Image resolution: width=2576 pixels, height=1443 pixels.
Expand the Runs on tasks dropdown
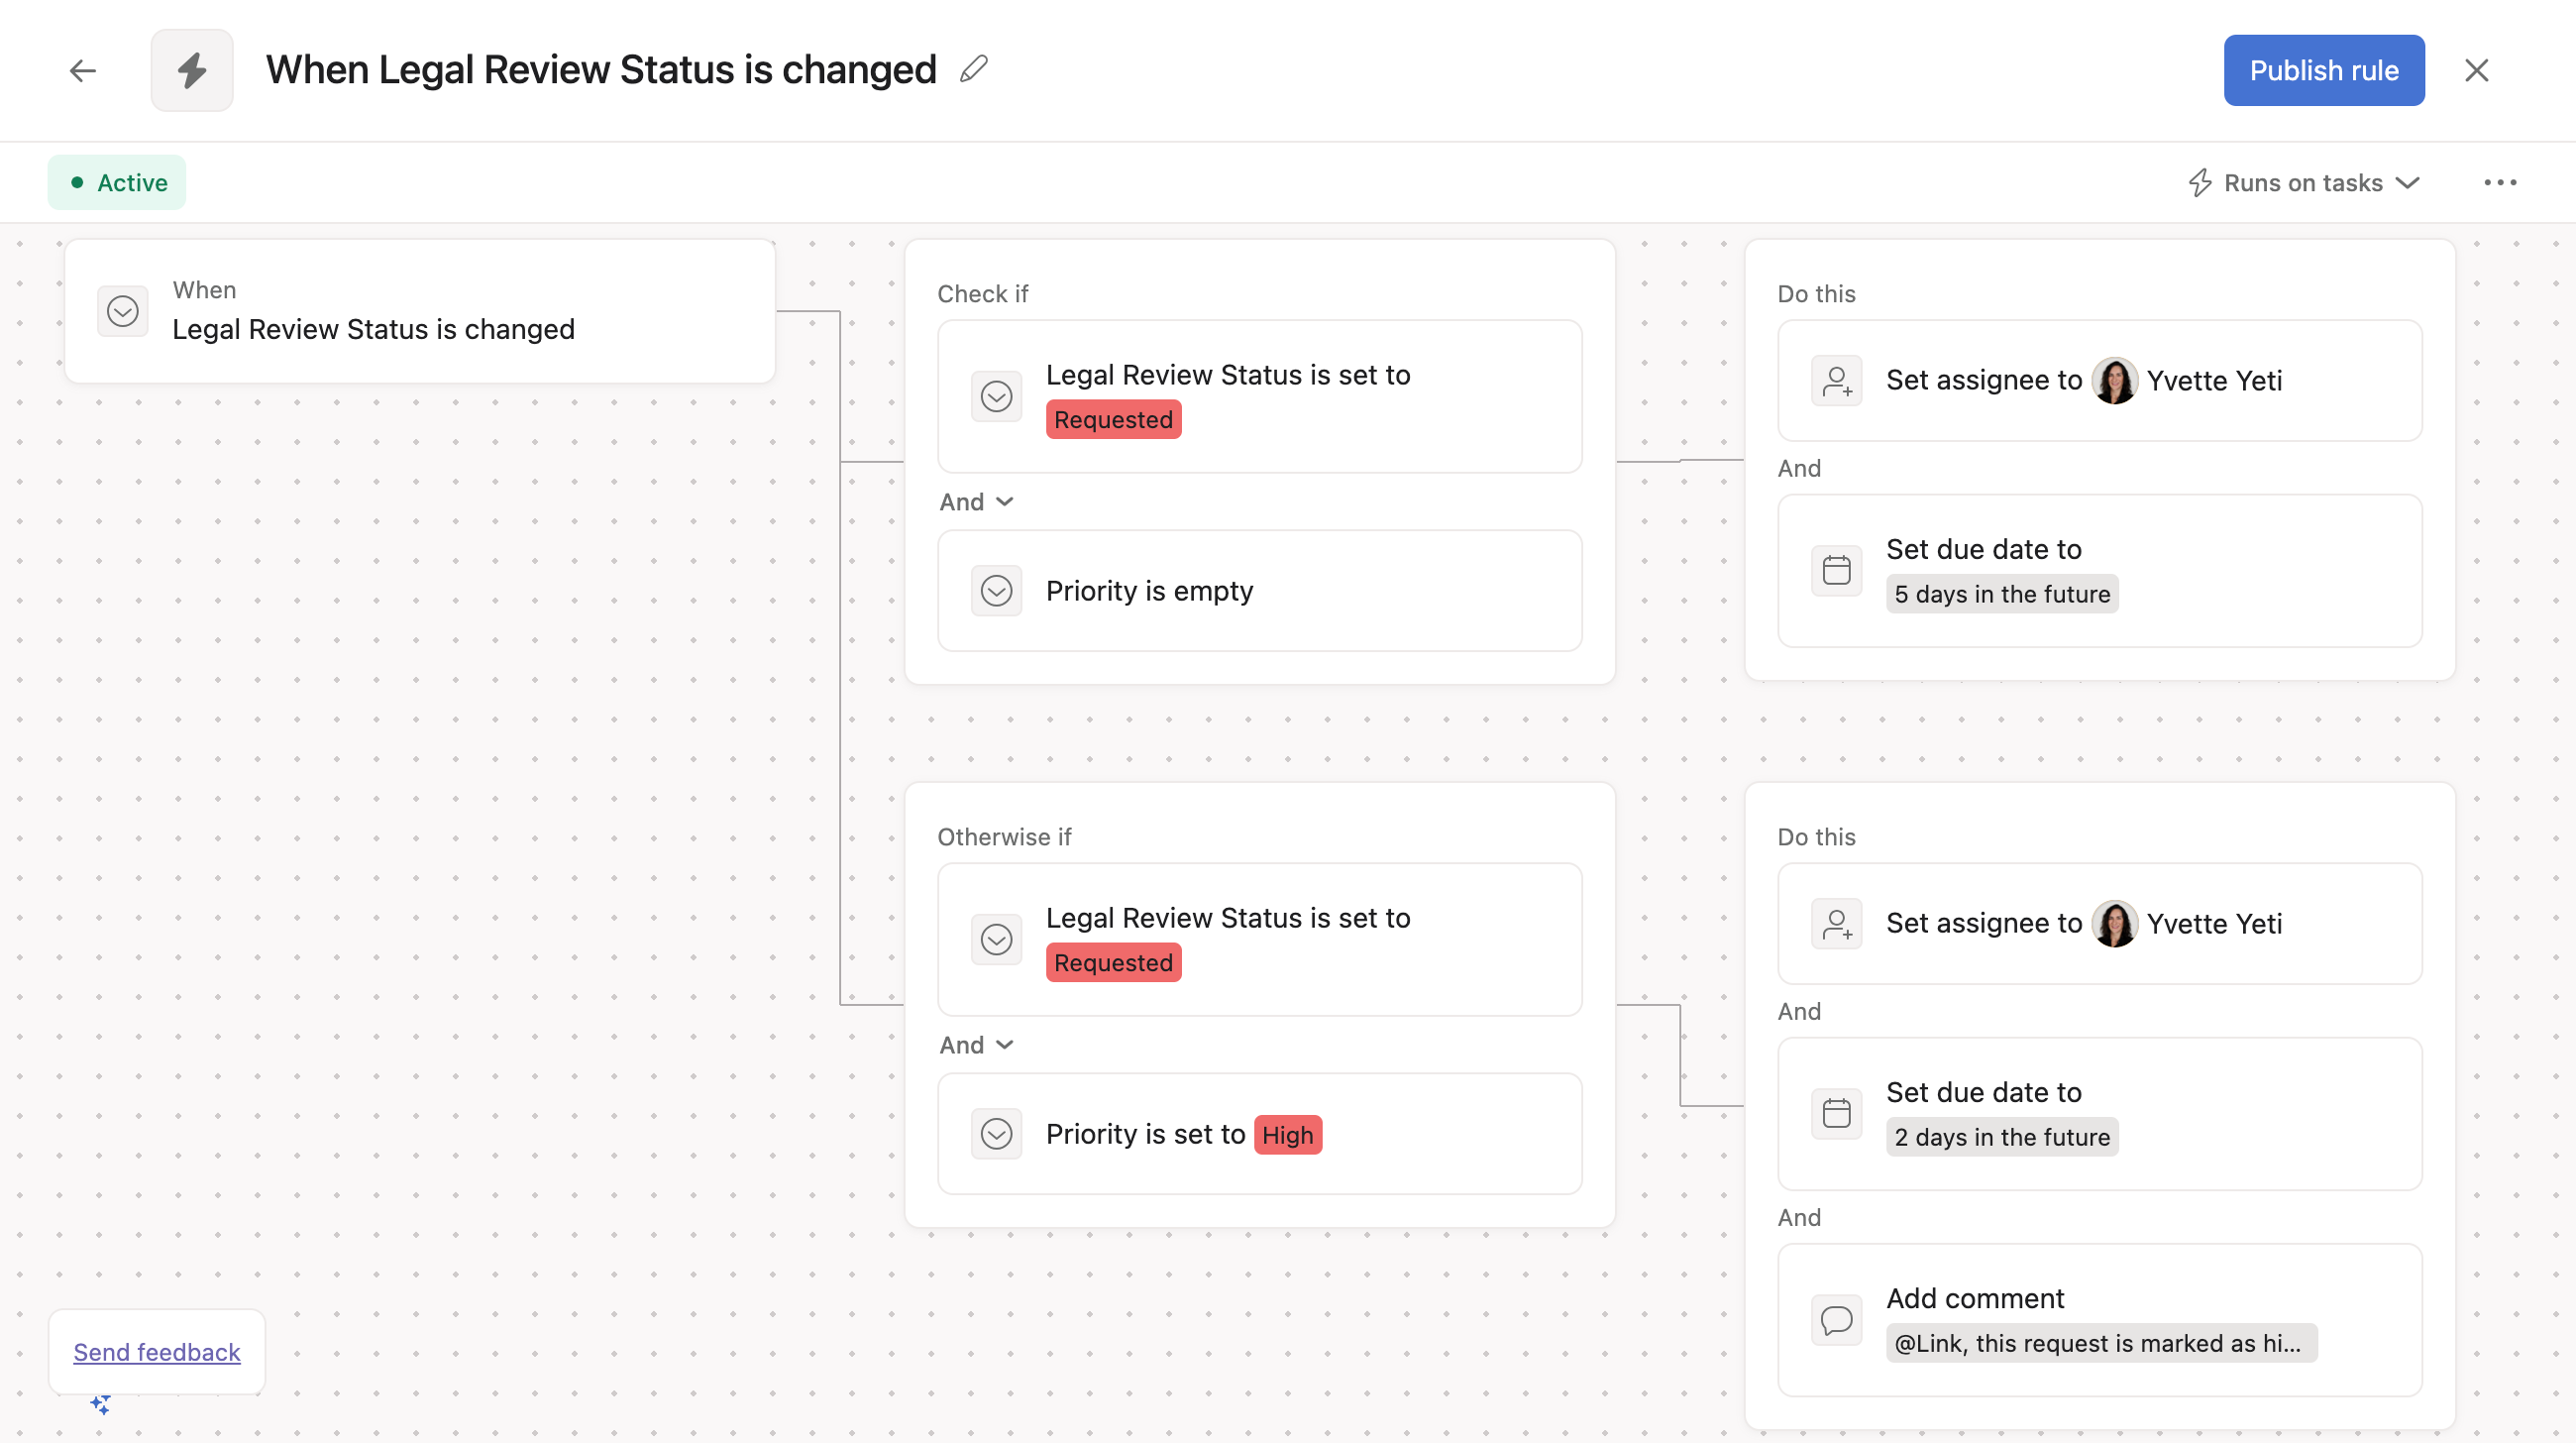point(2303,182)
